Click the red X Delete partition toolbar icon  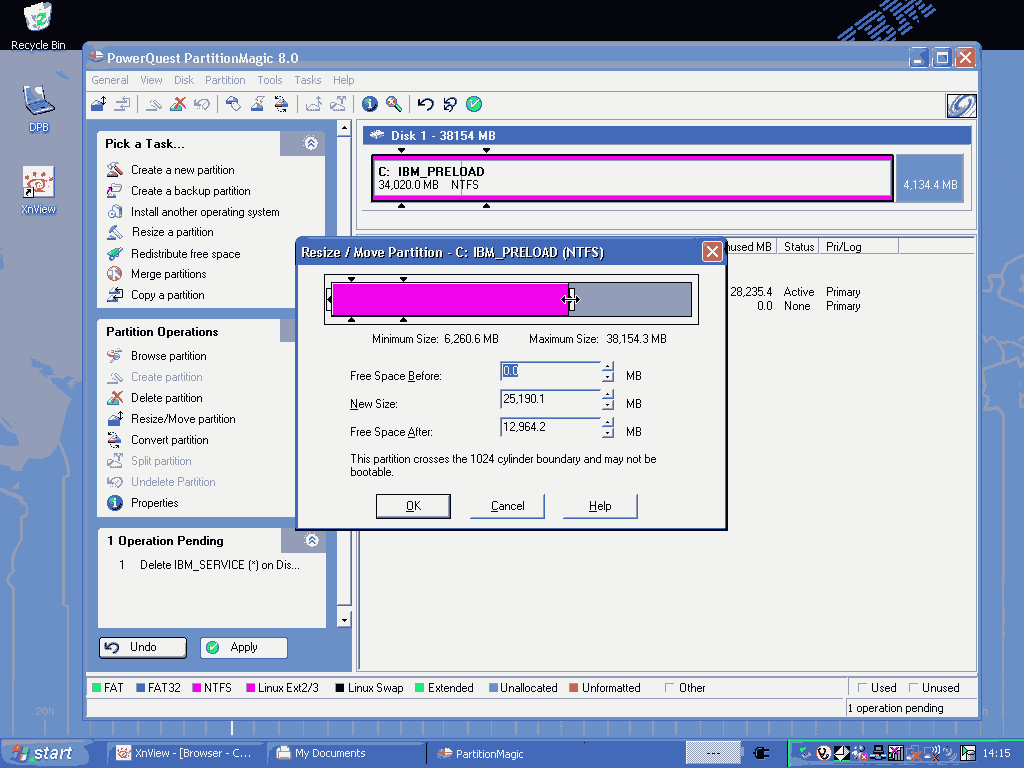pyautogui.click(x=178, y=104)
